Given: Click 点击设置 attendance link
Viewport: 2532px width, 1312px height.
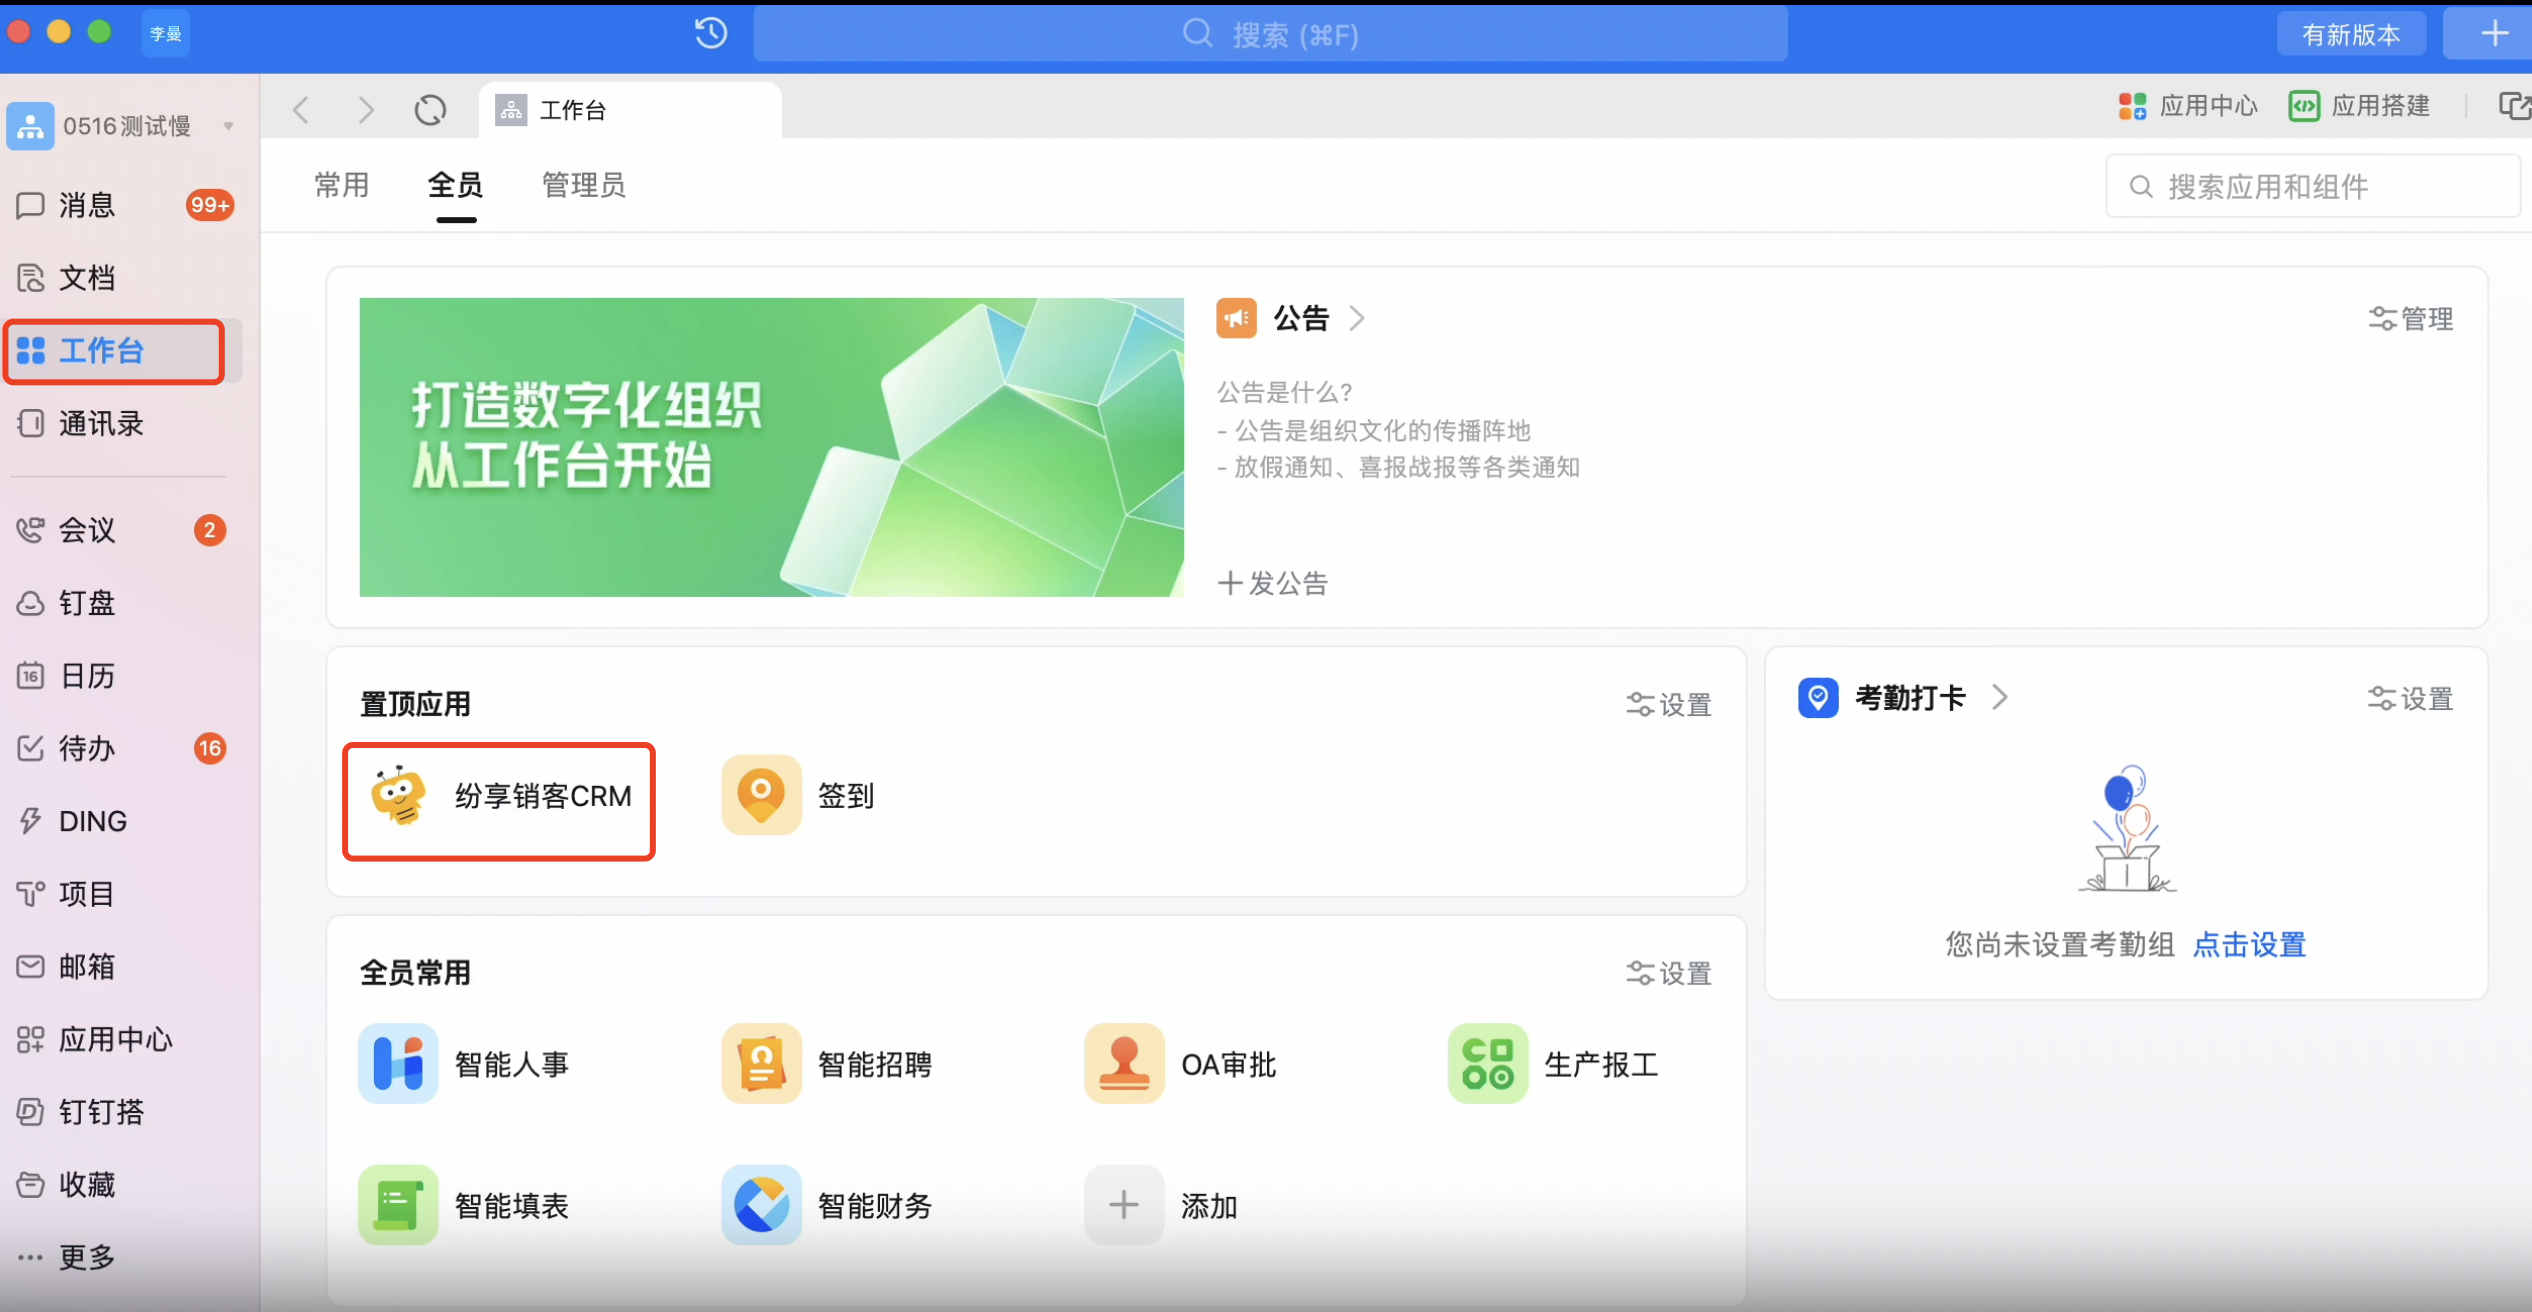Looking at the screenshot, I should [x=2249, y=944].
